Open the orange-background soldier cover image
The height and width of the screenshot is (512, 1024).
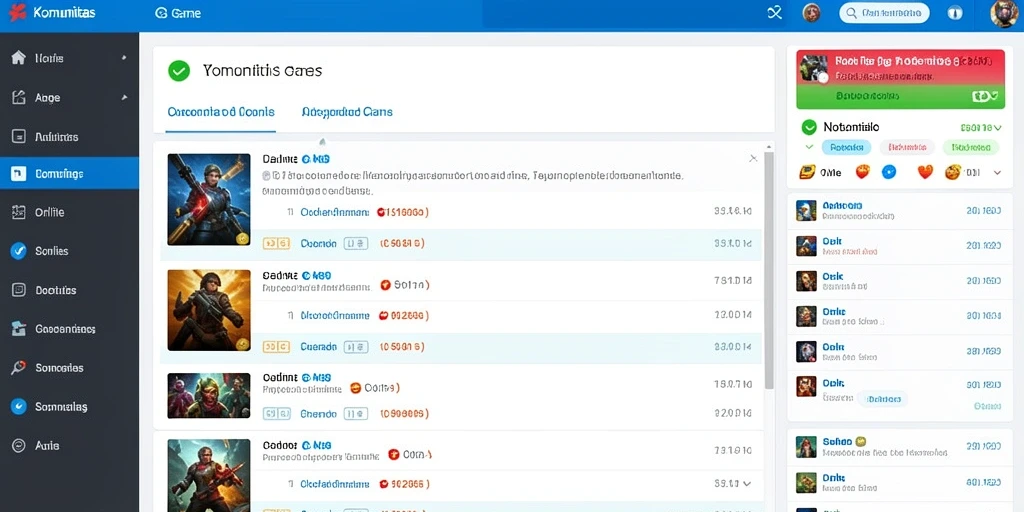click(209, 310)
